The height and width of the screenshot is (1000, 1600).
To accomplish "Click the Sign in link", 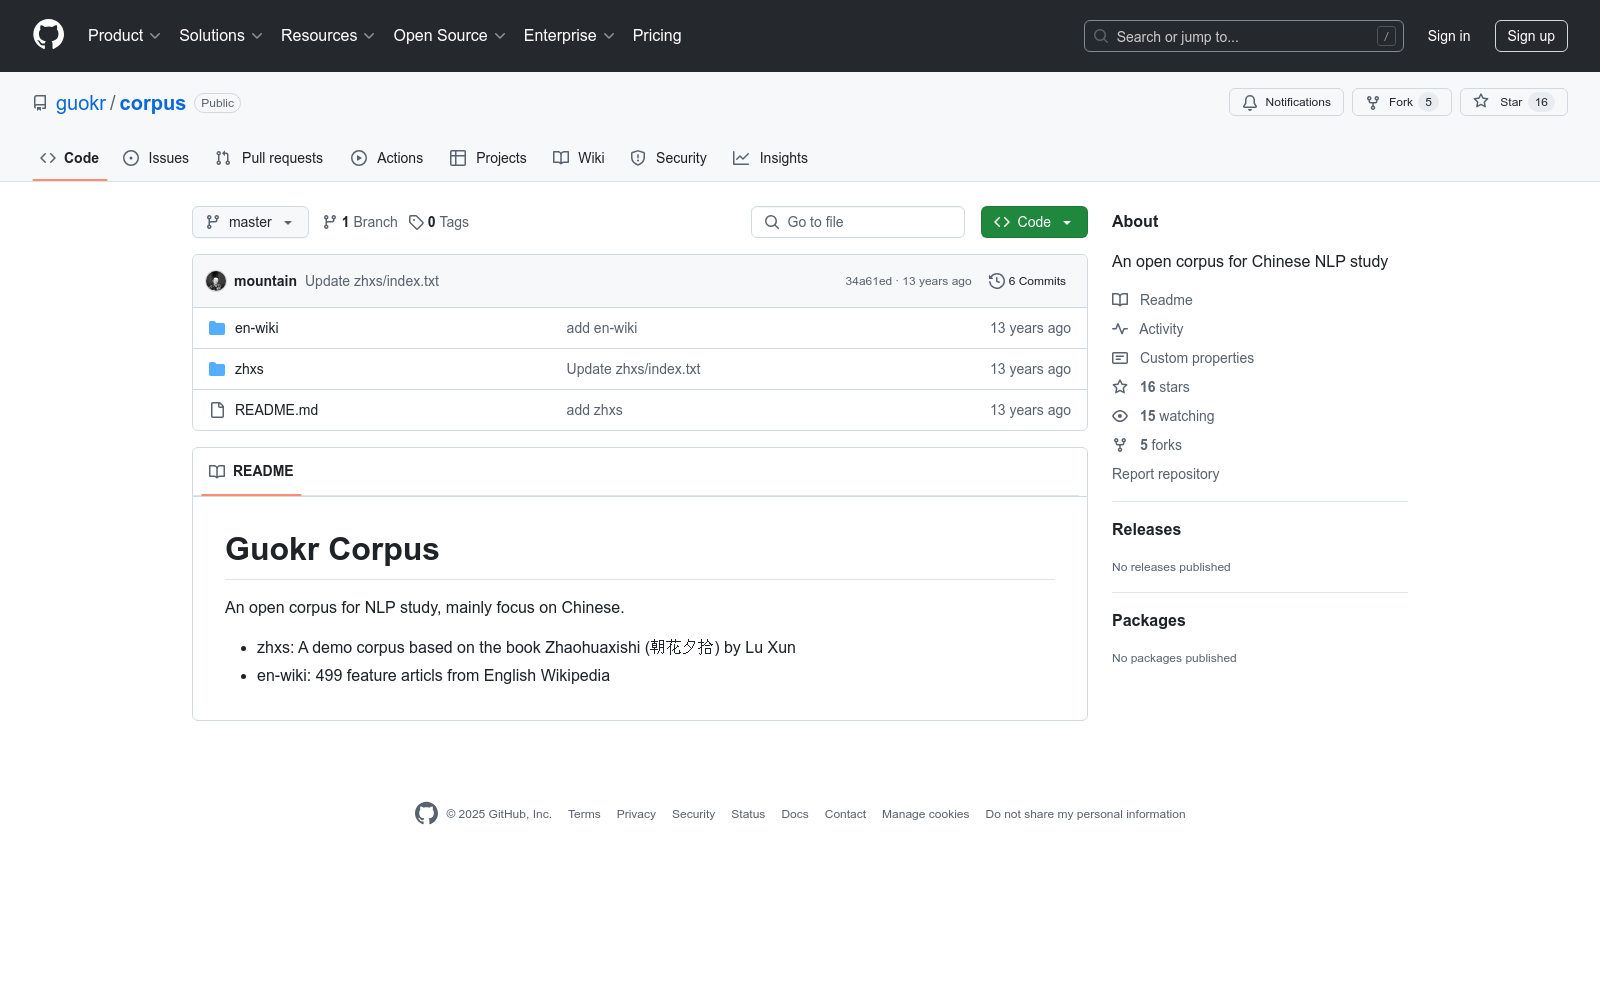I will (x=1449, y=36).
